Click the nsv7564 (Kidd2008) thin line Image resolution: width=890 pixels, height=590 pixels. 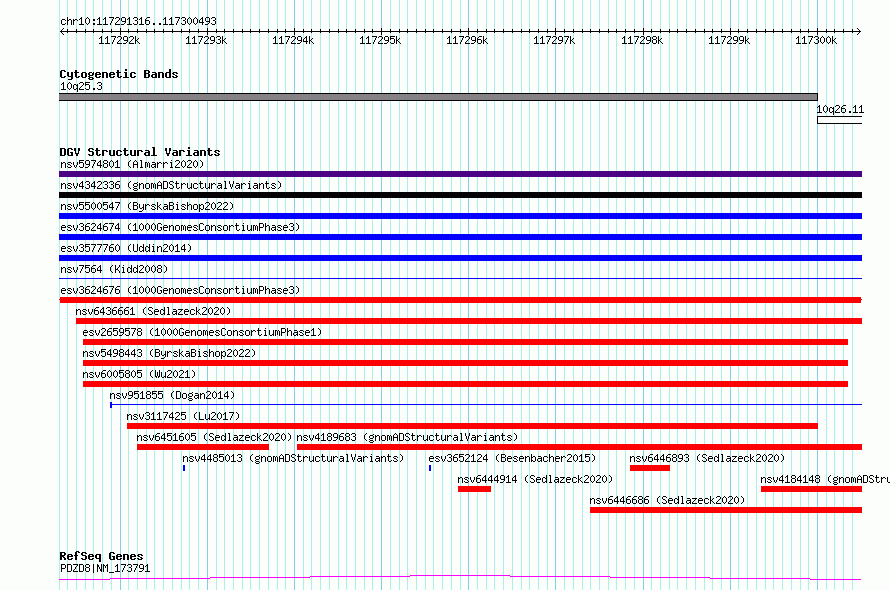pyautogui.click(x=460, y=279)
